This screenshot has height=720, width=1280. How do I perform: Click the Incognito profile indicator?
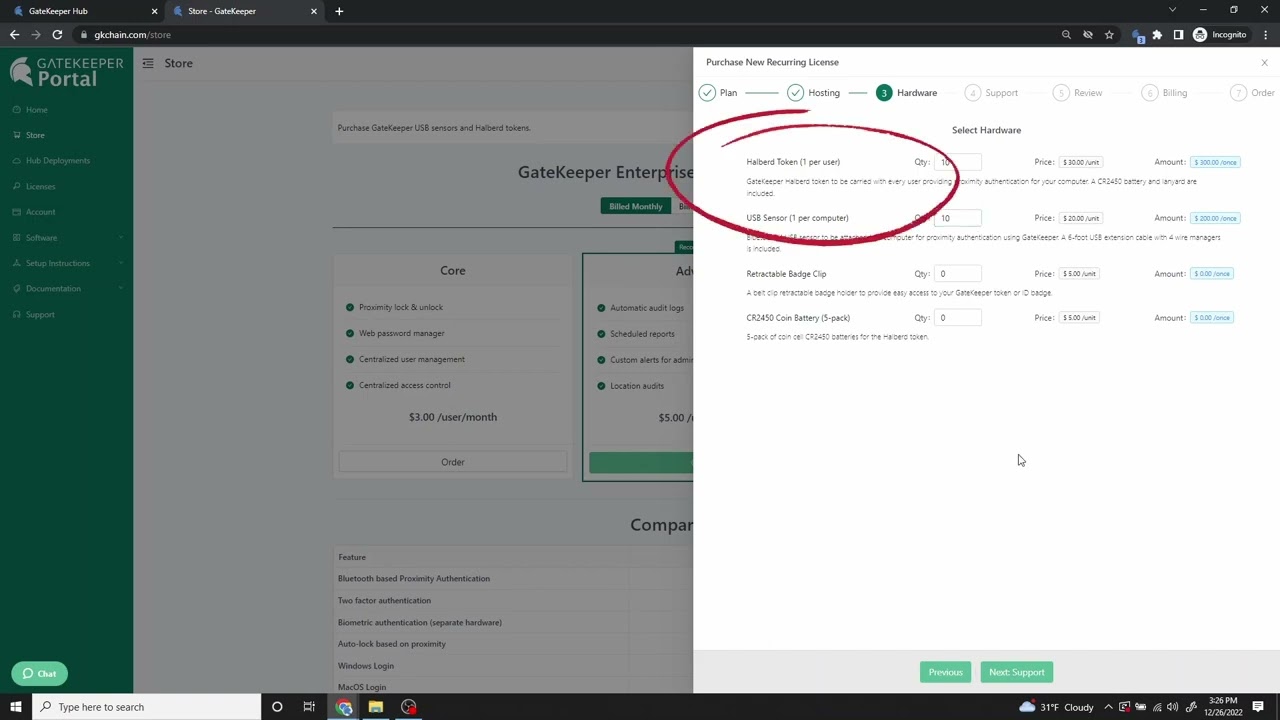(1219, 35)
